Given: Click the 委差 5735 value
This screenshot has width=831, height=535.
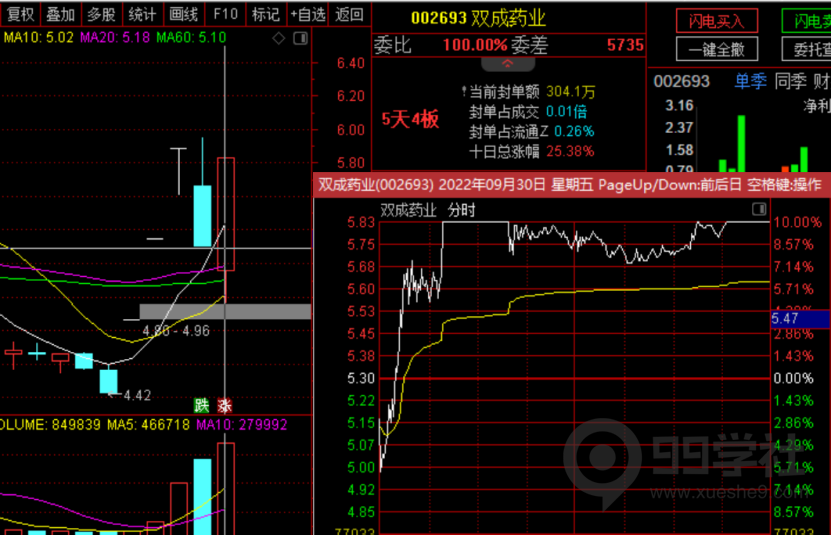Looking at the screenshot, I should pos(625,46).
